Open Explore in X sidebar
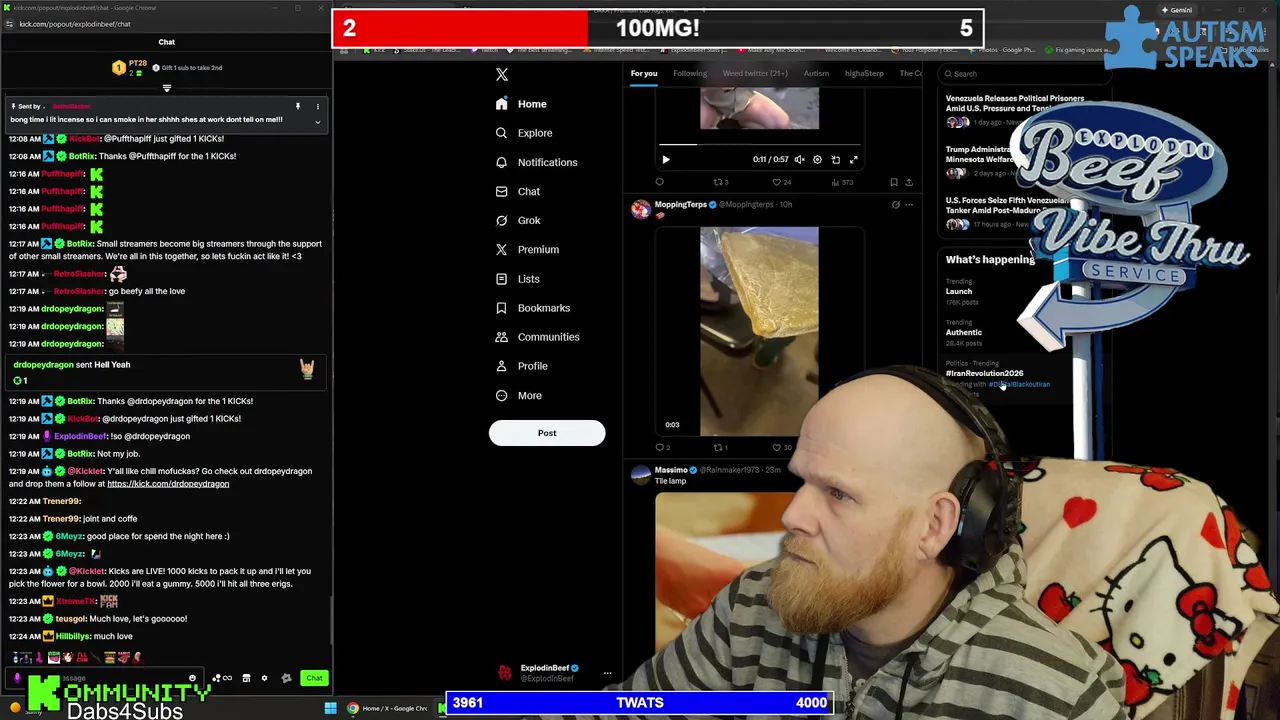1280x720 pixels. pos(524,133)
